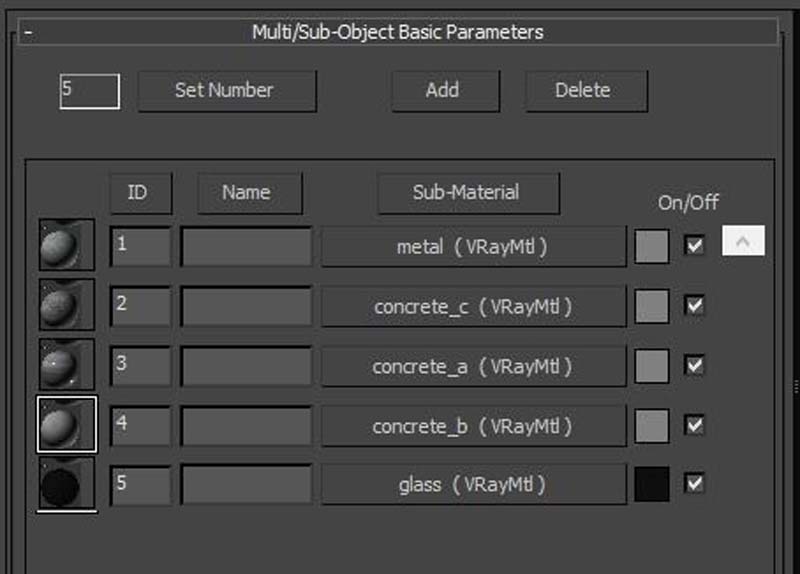Click the metal material preview sphere thumbnail
Image resolution: width=800 pixels, height=574 pixels.
(66, 245)
